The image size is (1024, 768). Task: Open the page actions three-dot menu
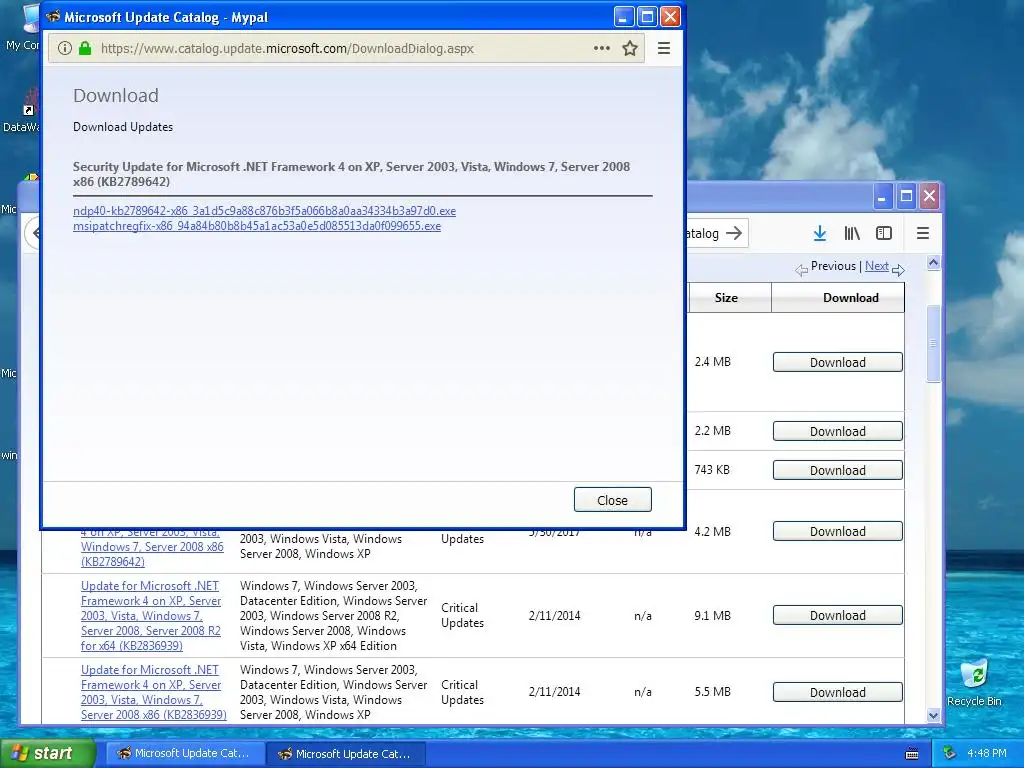[x=601, y=48]
